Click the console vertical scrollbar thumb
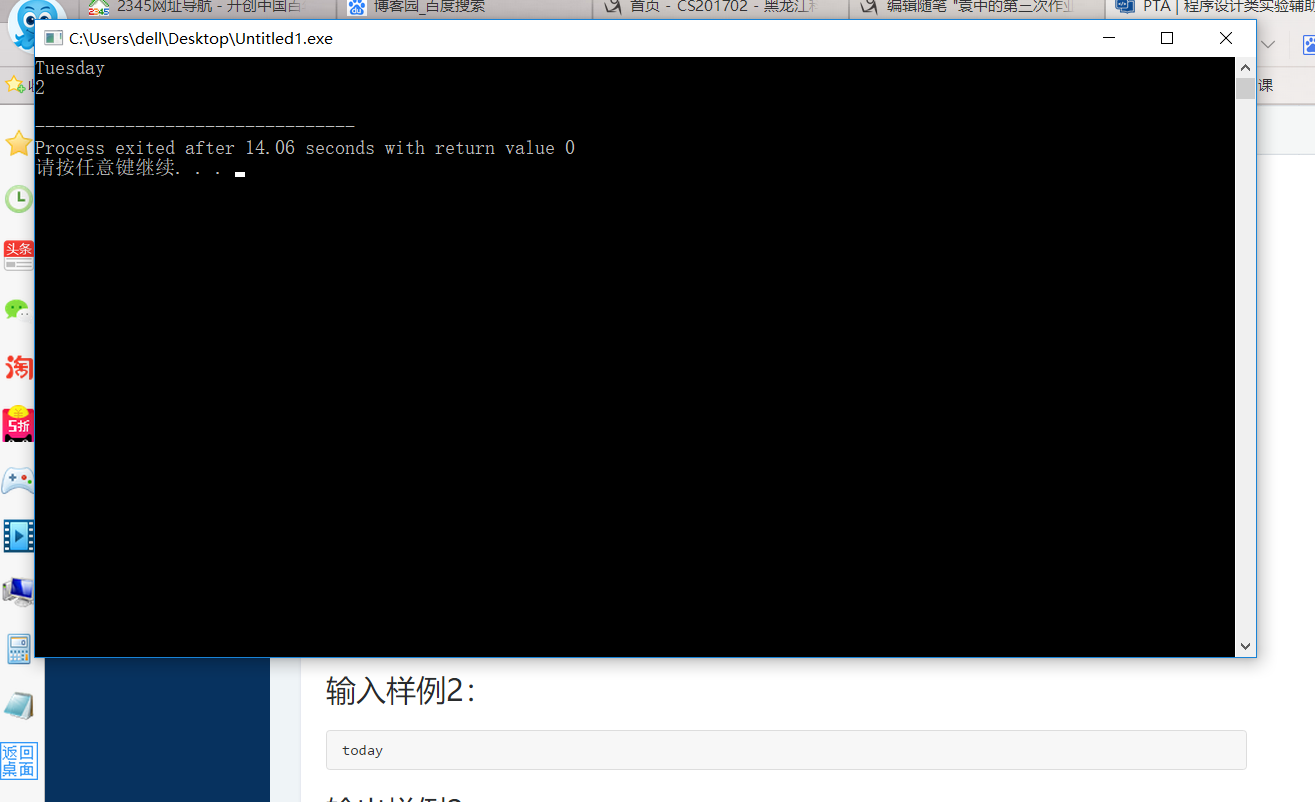The height and width of the screenshot is (802, 1315). pyautogui.click(x=1245, y=88)
